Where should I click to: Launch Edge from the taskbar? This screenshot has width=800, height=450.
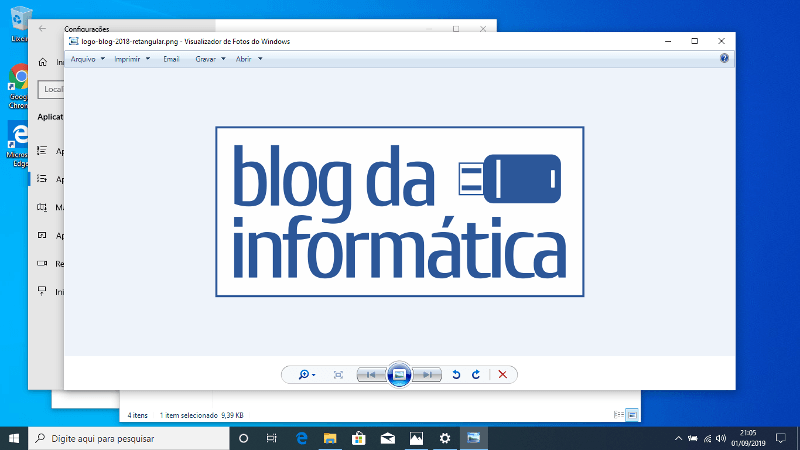pos(302,438)
